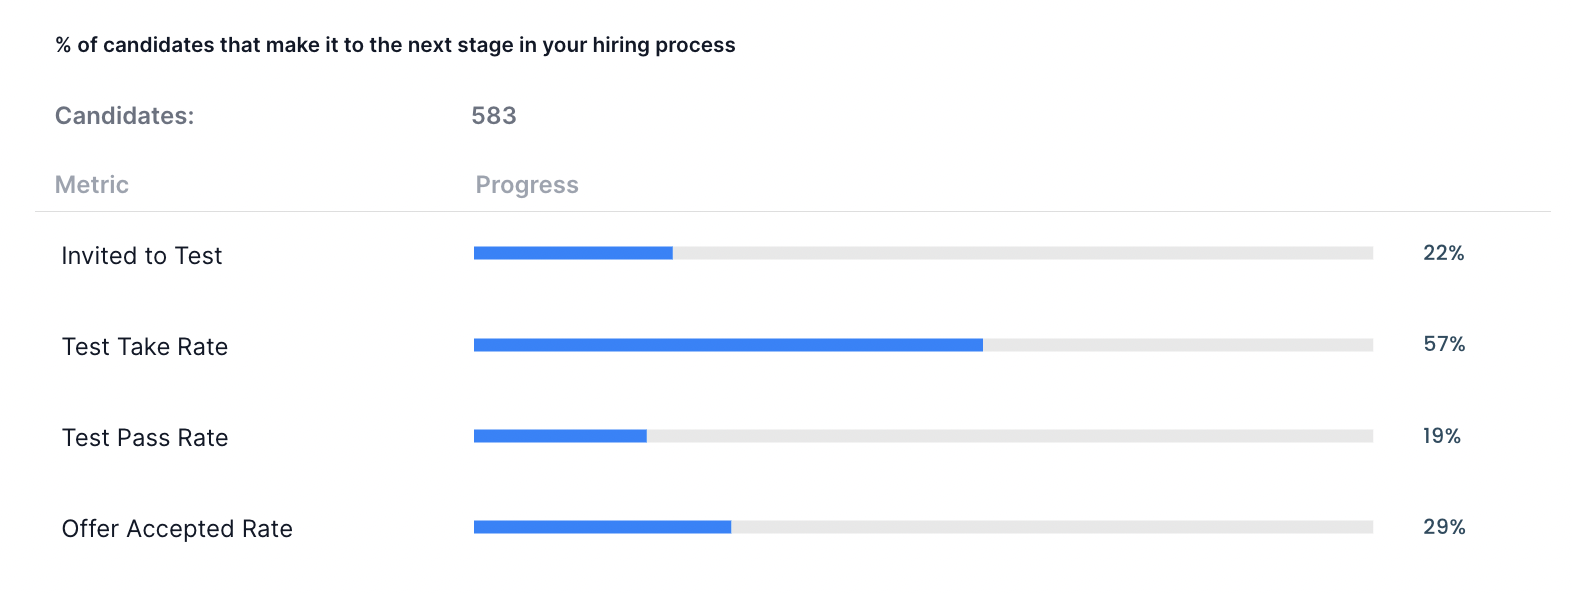The image size is (1572, 594).
Task: Click the blue fill of Test Take Rate bar
Action: [728, 345]
